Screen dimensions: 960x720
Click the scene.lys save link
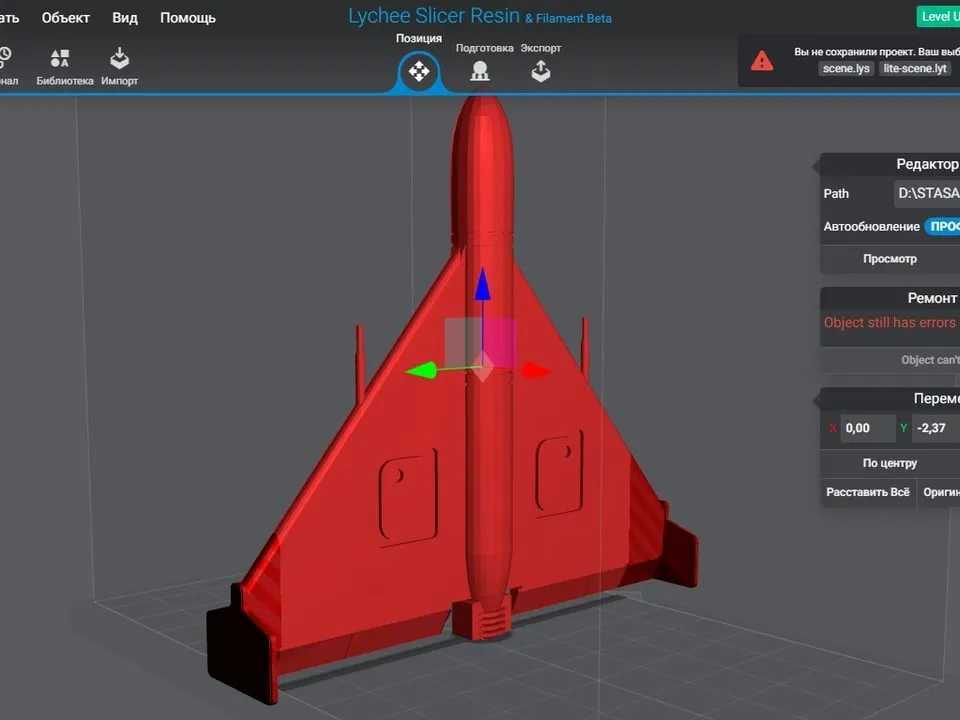[846, 68]
